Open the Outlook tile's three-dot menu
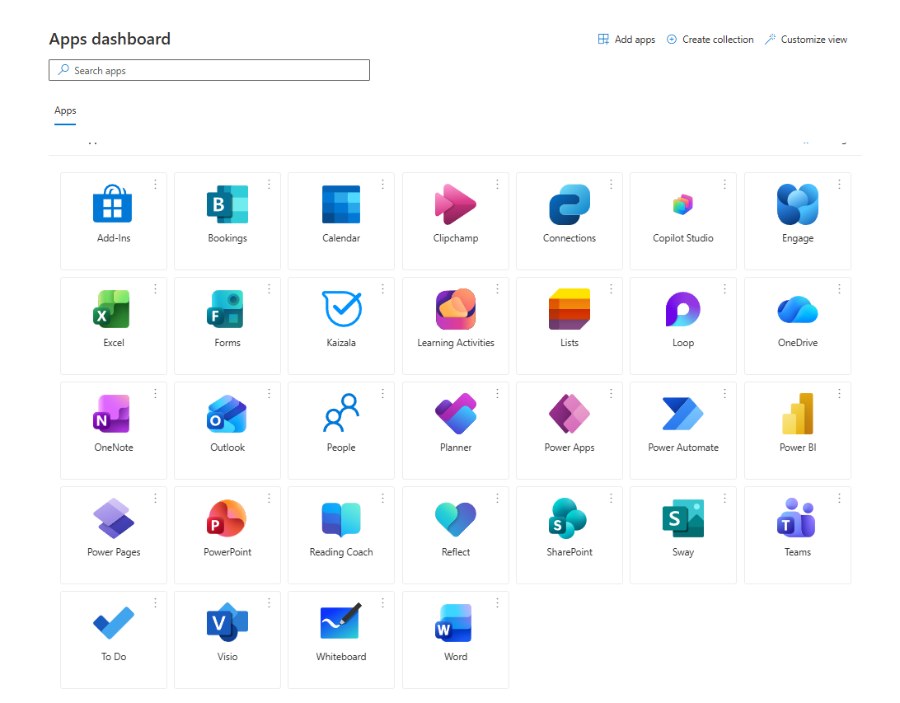Viewport: 900px width, 703px height. 269,393
